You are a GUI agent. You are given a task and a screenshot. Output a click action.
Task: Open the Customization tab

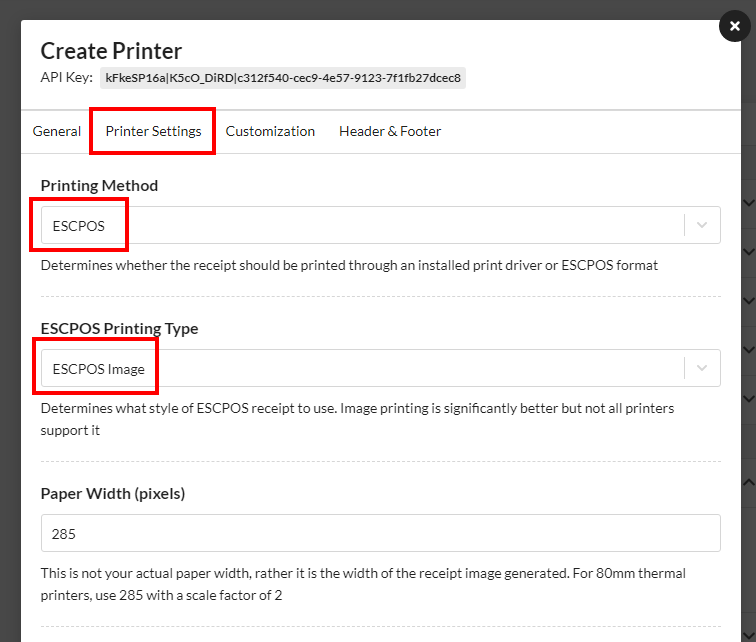coord(270,131)
